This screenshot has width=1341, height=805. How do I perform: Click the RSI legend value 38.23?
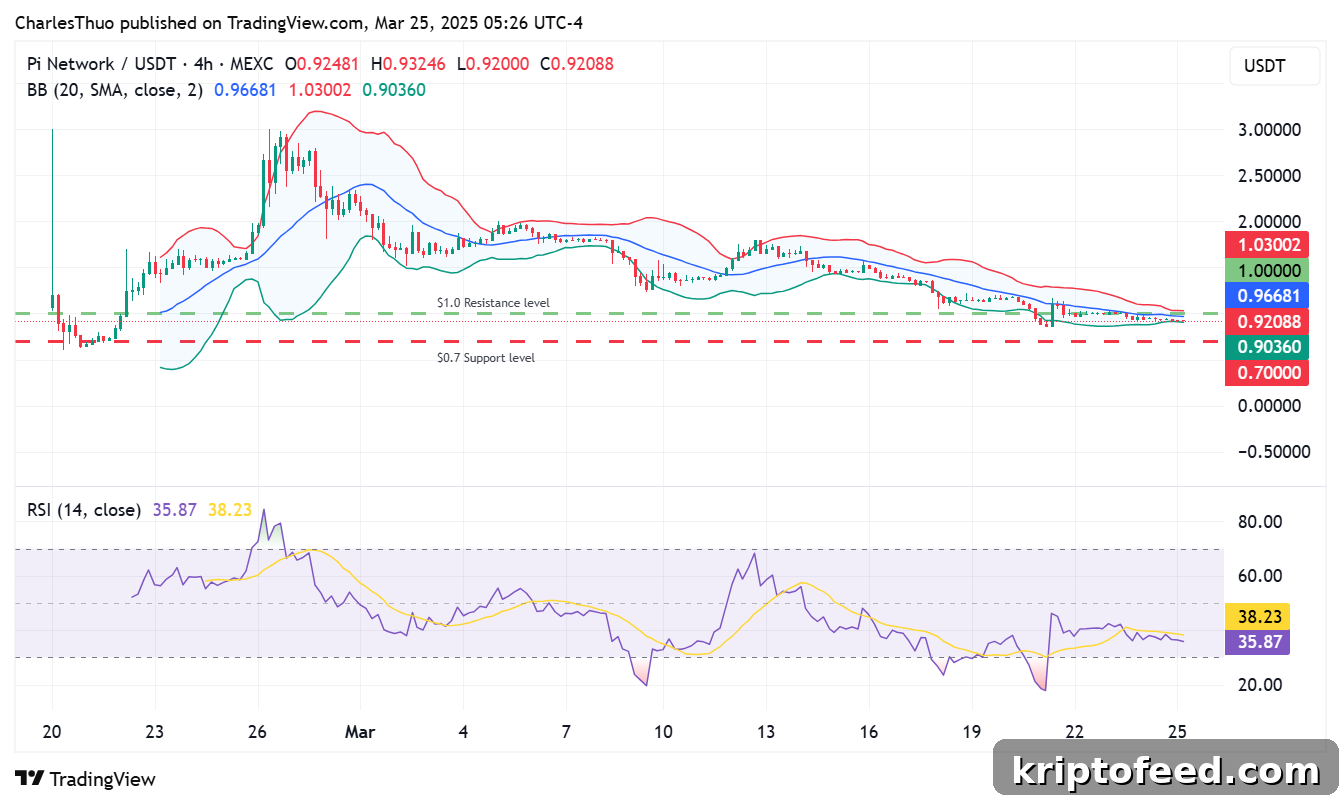pyautogui.click(x=230, y=510)
